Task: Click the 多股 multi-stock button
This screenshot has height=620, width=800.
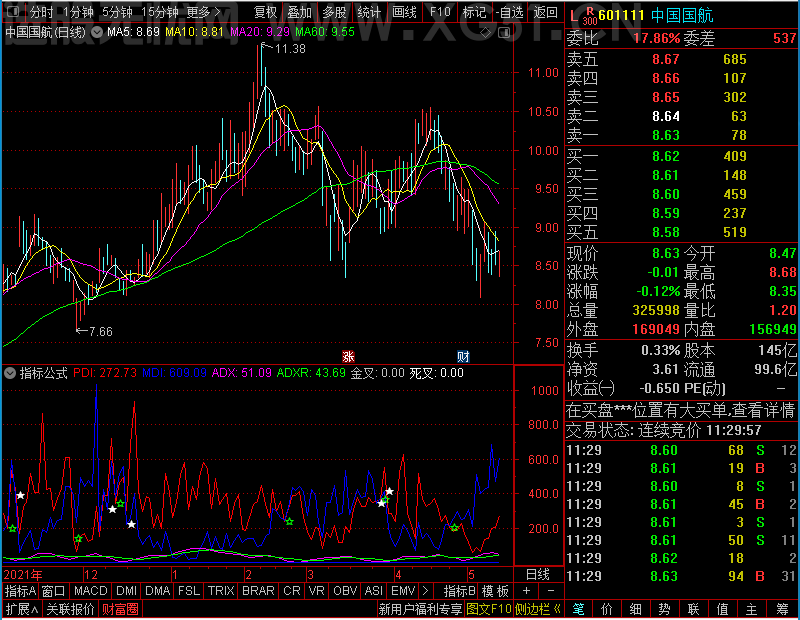Action: [x=335, y=12]
